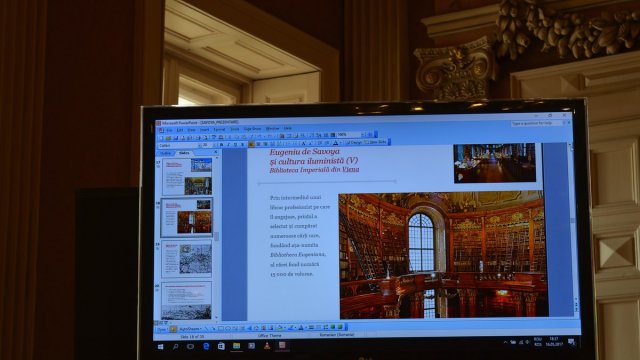
Task: Expand the AutoShapes menu
Action: [x=190, y=329]
